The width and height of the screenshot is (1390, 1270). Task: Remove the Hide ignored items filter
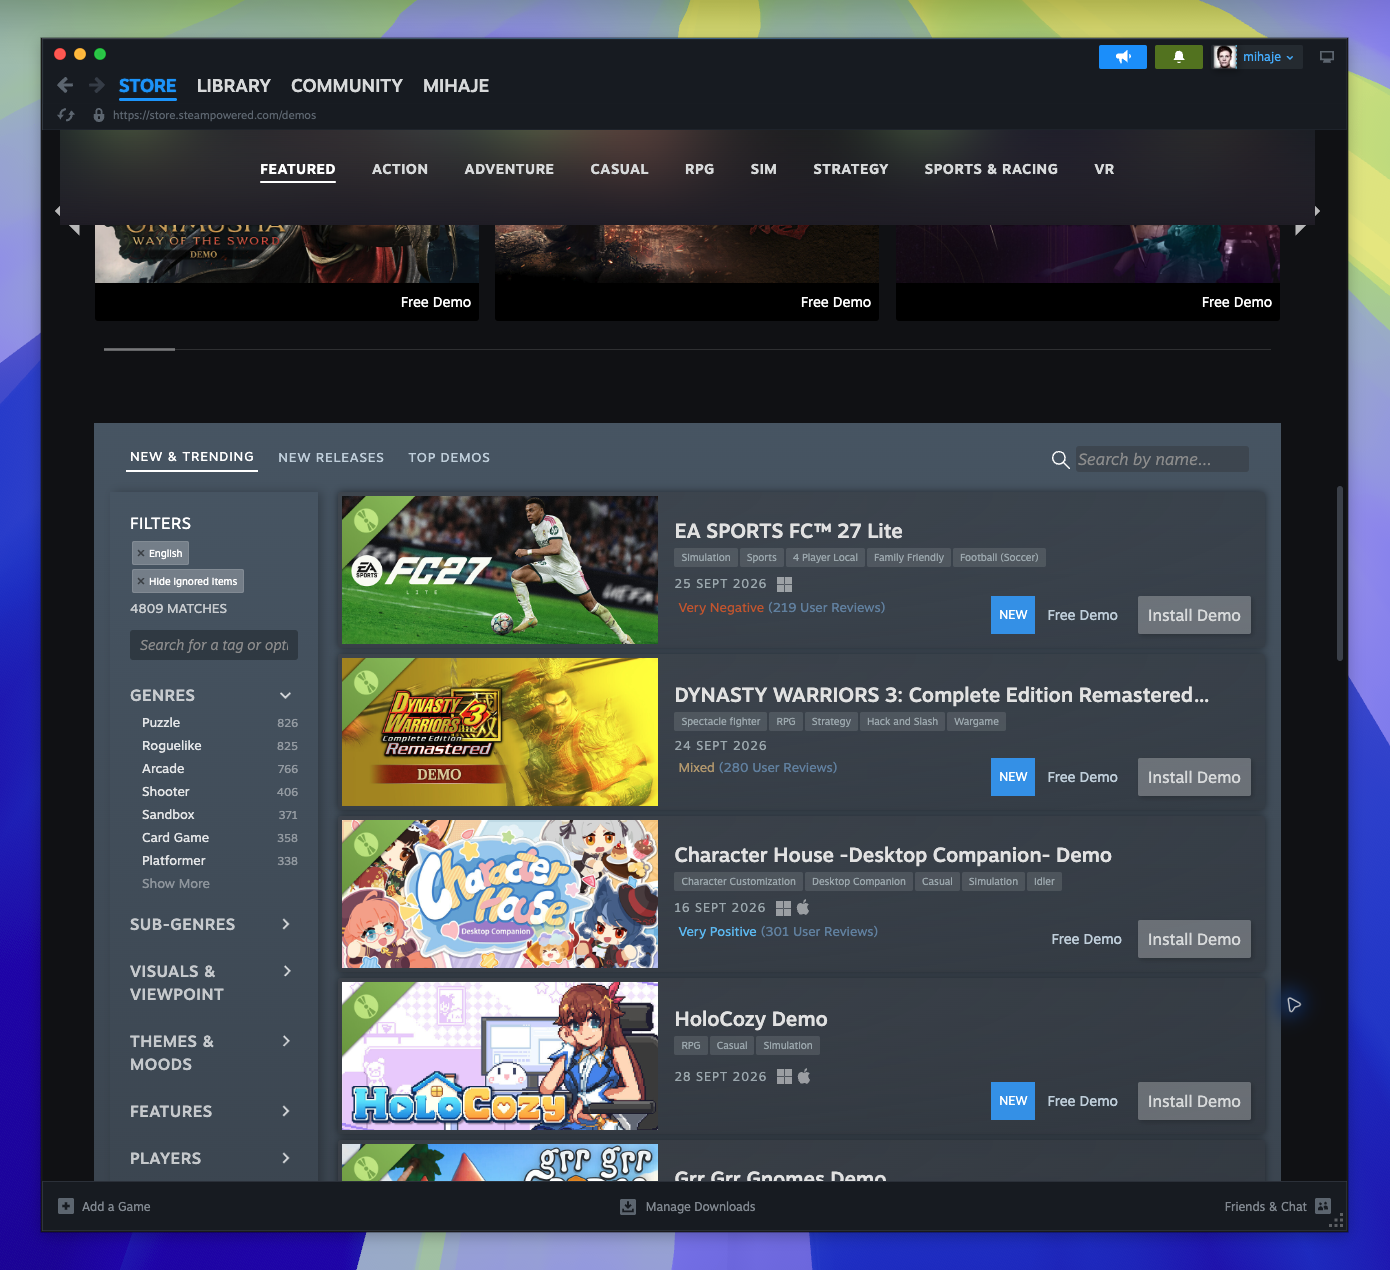coord(141,581)
